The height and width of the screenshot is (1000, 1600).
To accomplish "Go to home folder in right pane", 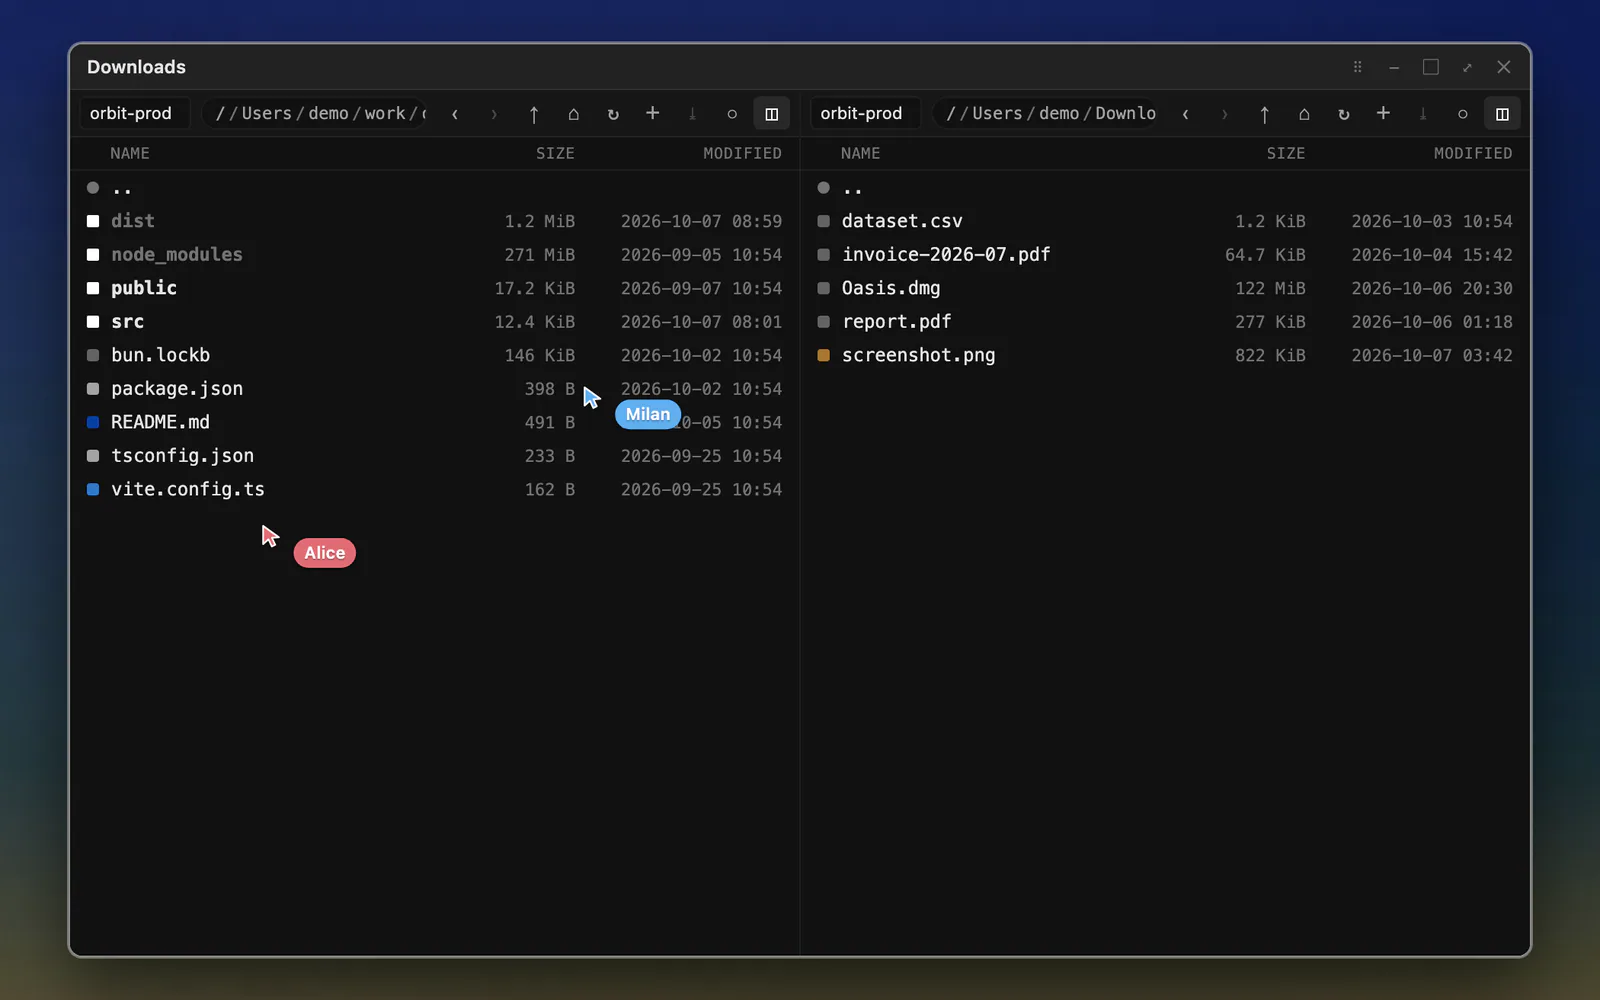I will click(1304, 114).
